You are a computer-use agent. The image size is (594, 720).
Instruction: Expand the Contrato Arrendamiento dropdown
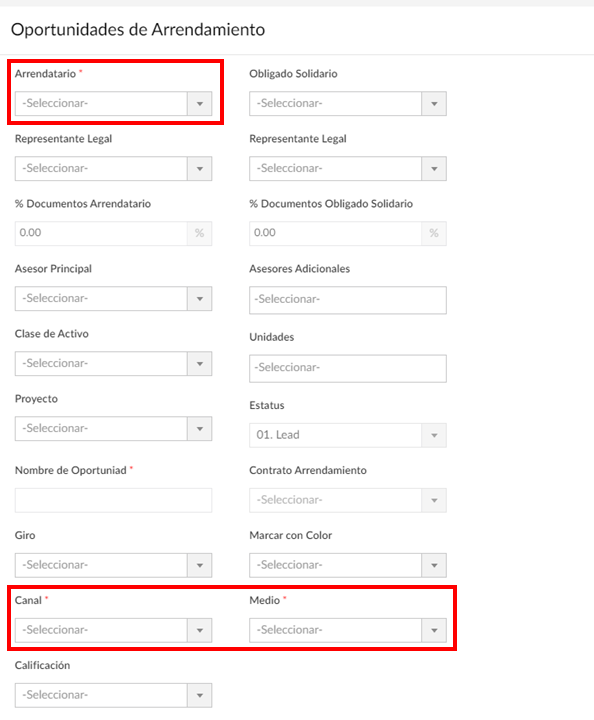coord(347,501)
